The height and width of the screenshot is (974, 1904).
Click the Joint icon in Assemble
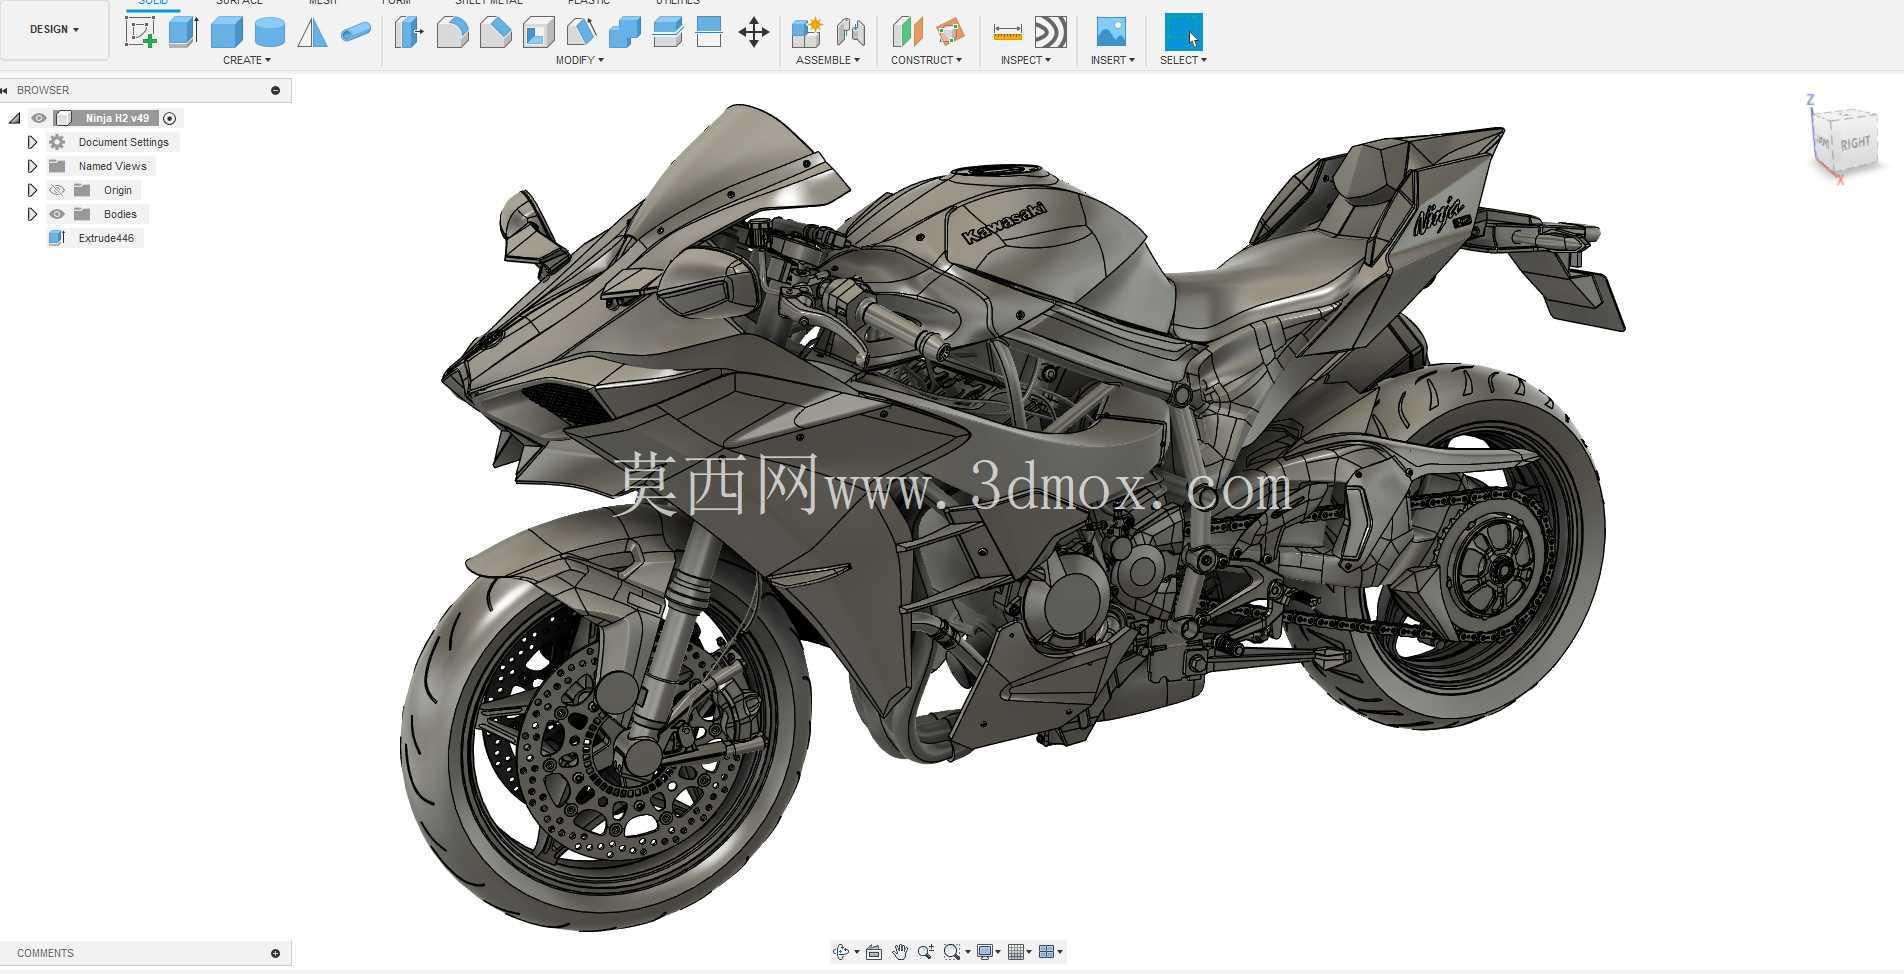(x=850, y=32)
